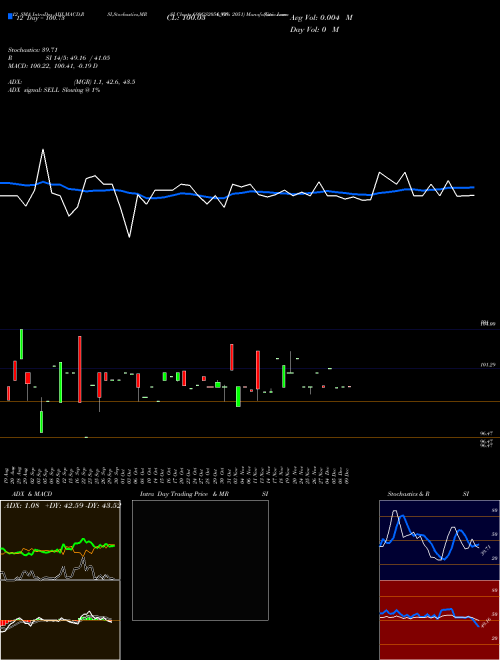Image resolution: width=500 pixels, height=660 pixels.
Task: Open the ADX indicator chart thumbnail
Action: (x=60, y=540)
